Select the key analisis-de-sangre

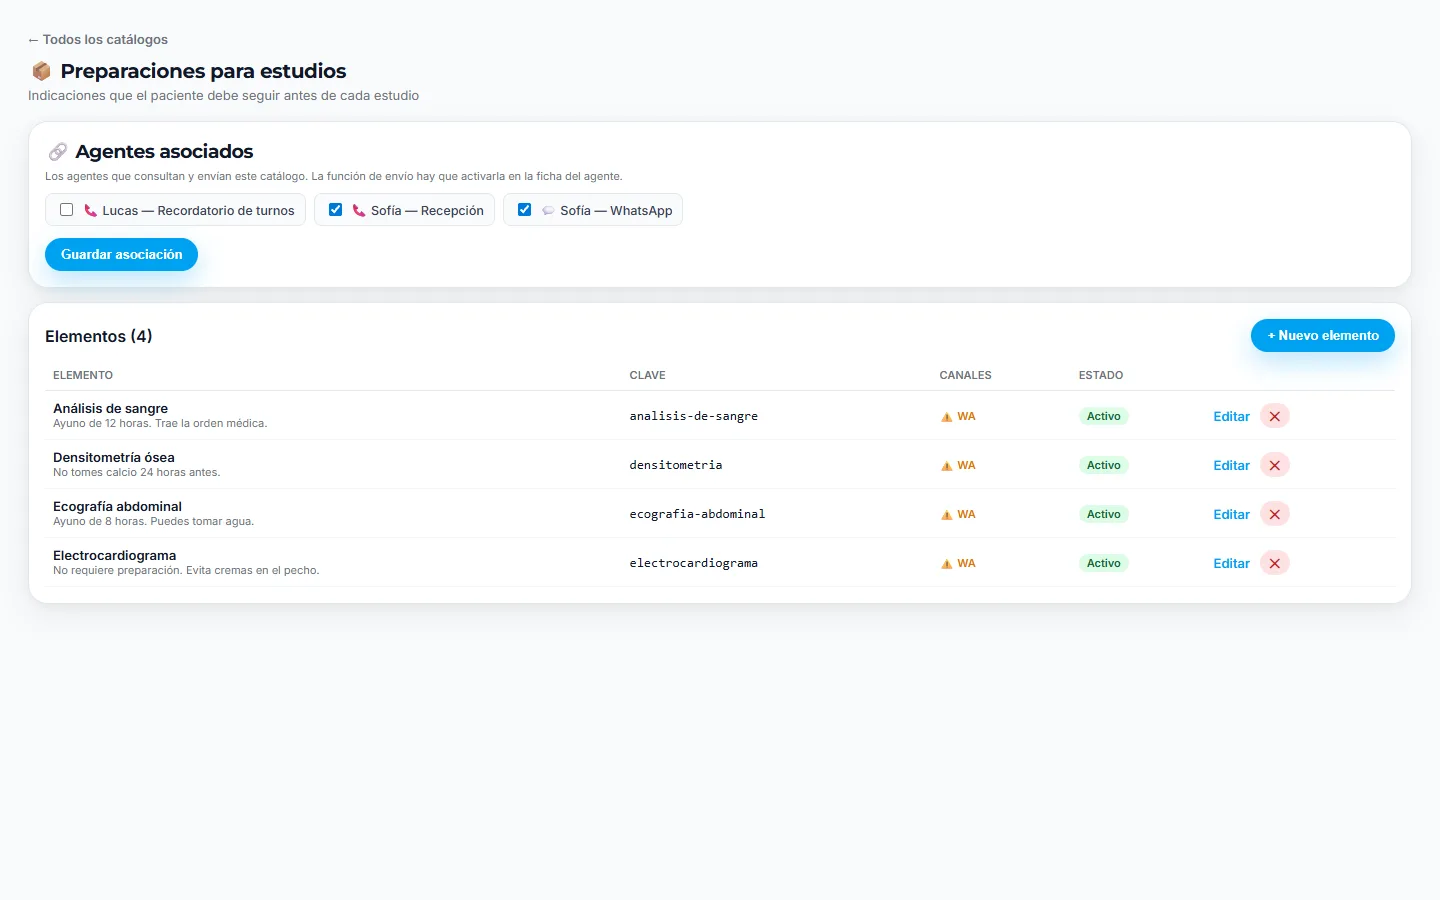coord(693,416)
